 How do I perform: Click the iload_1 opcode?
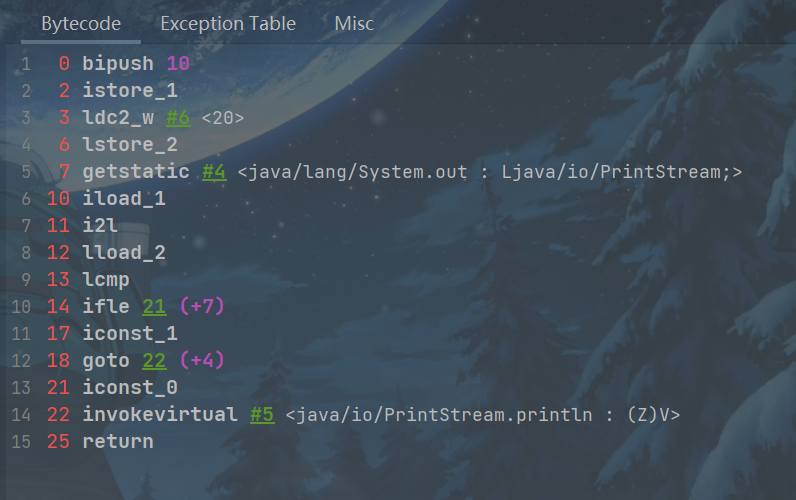coord(124,199)
